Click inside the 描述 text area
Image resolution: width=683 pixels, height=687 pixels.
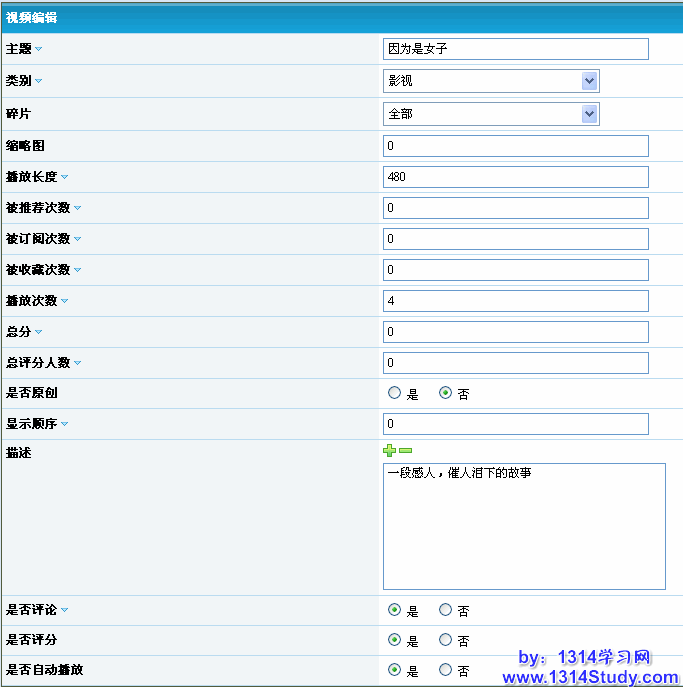coord(524,526)
